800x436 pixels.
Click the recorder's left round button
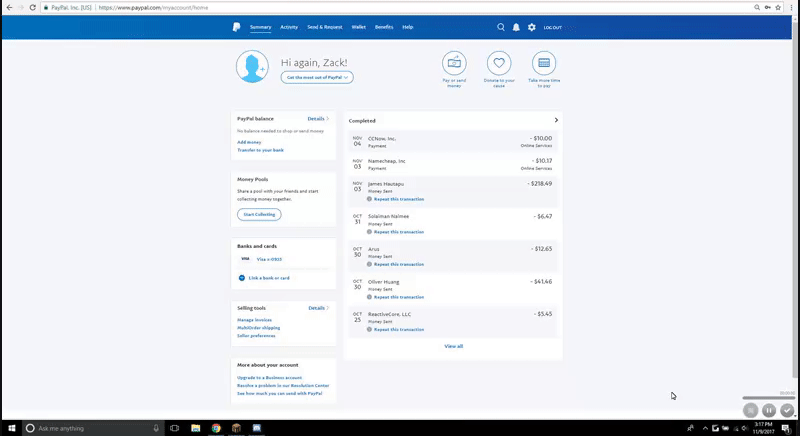pyautogui.click(x=750, y=410)
